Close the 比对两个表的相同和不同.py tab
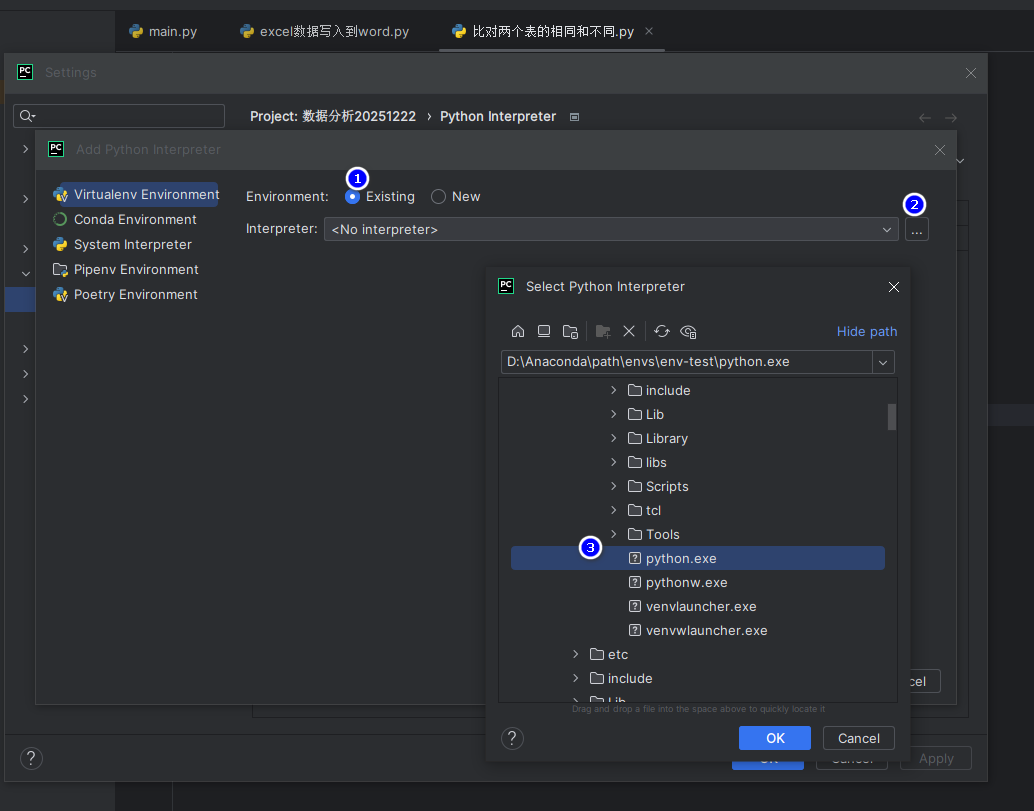 pos(649,31)
